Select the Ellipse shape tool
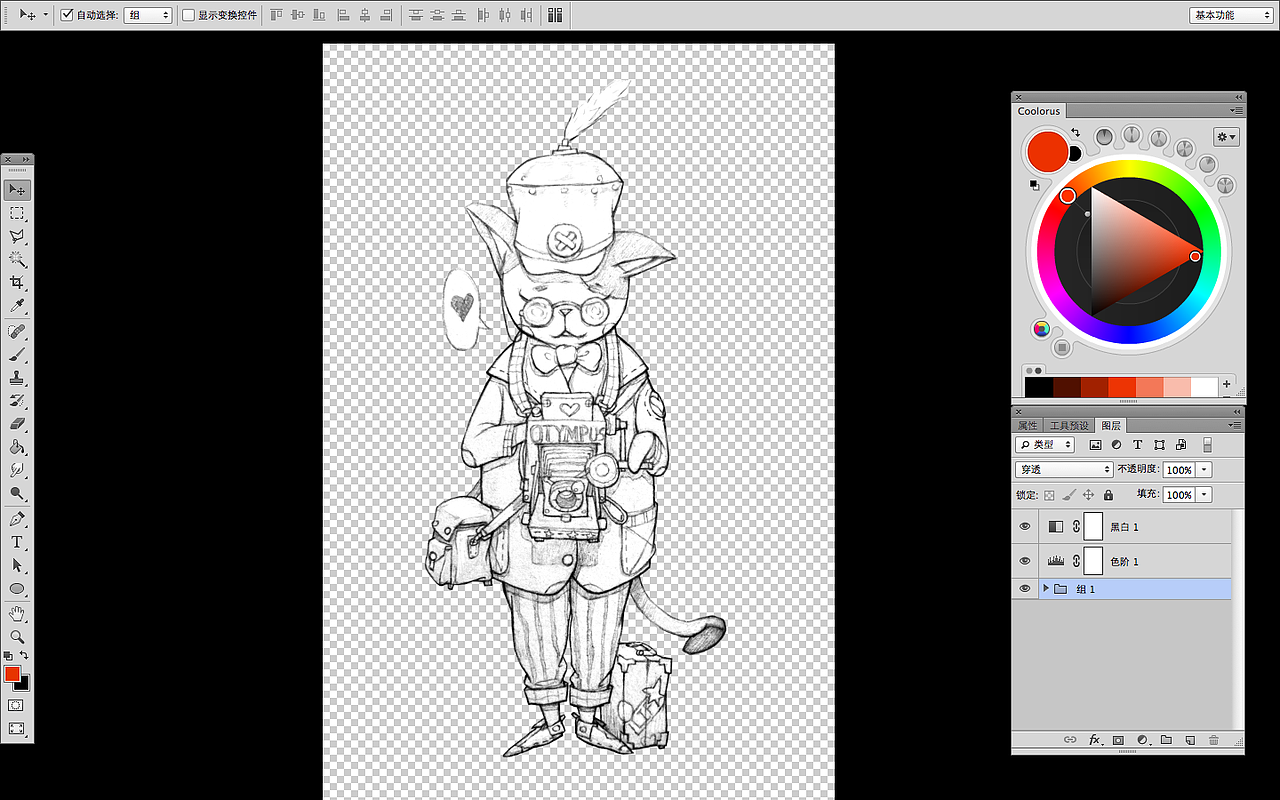 coord(17,588)
